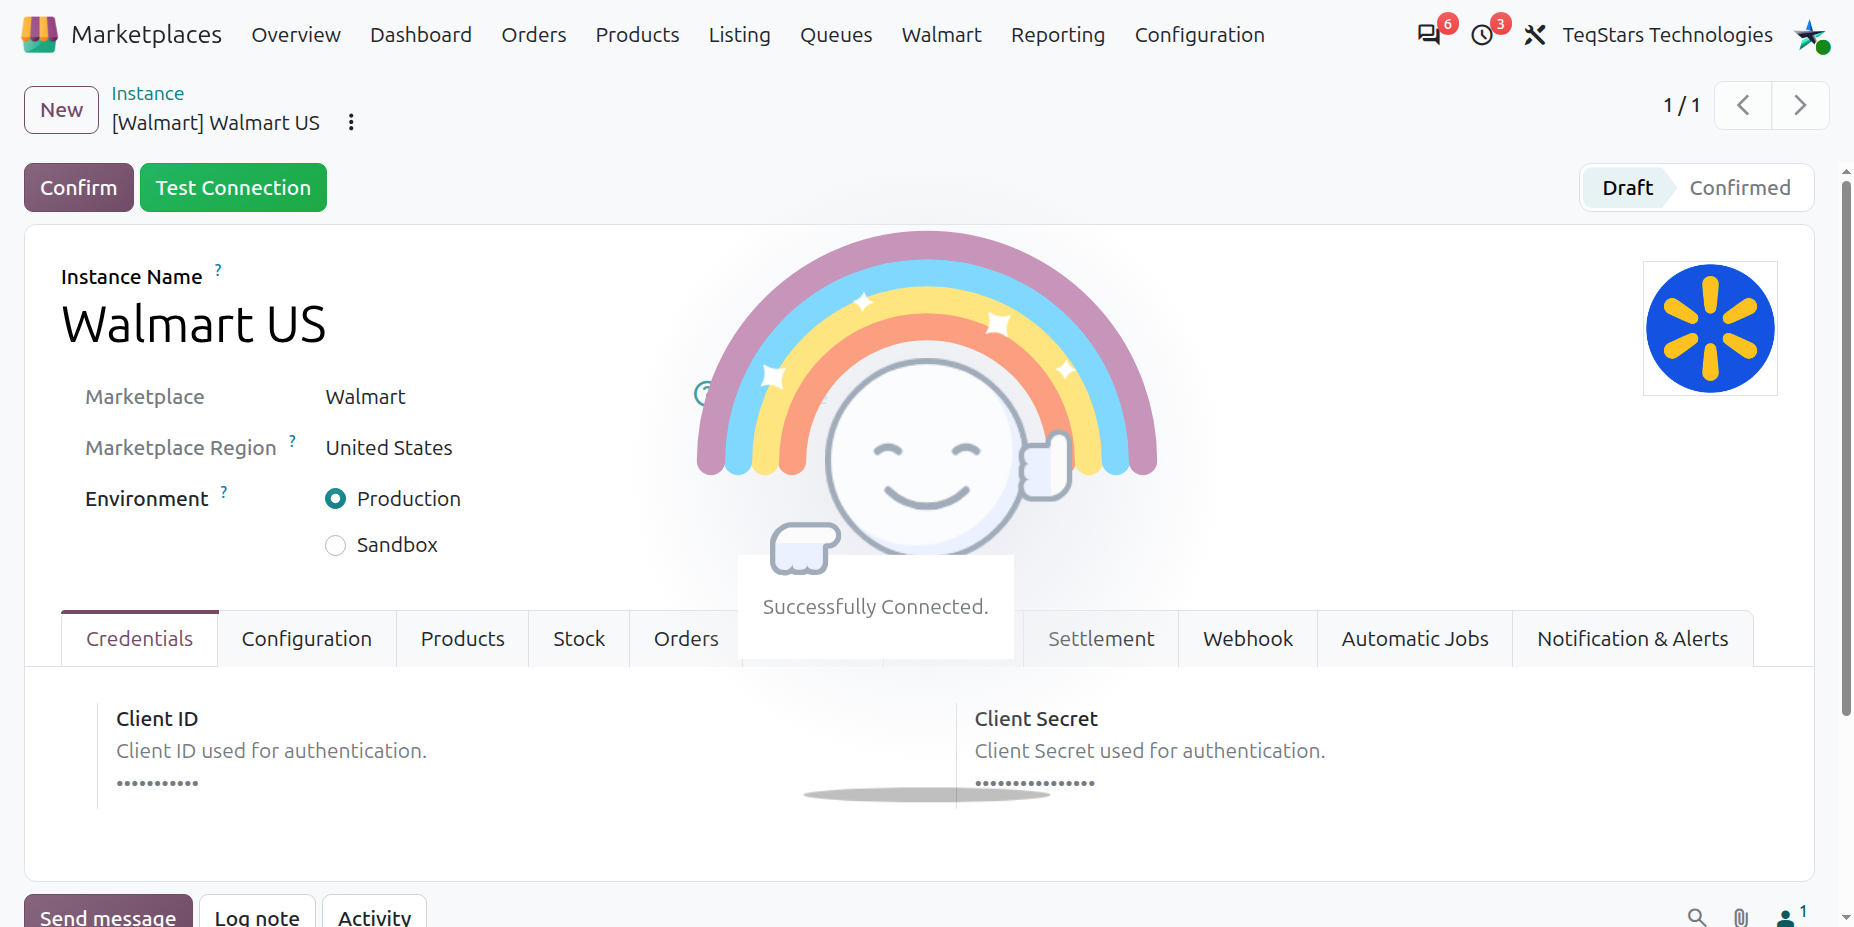This screenshot has height=927, width=1854.
Task: Open the Dashboard menu item
Action: pos(420,35)
